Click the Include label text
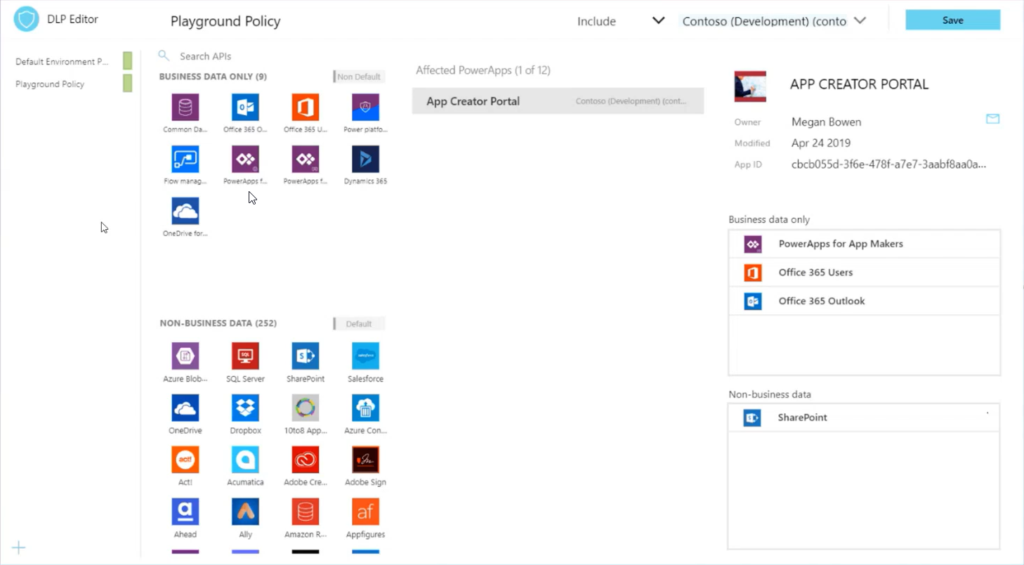 point(596,21)
